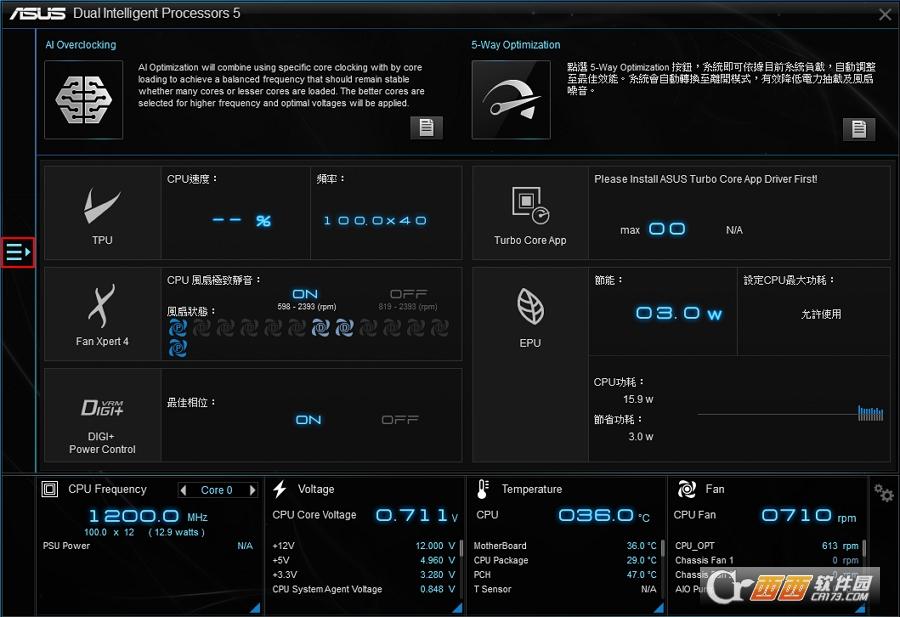Open the EPU leaf icon module
This screenshot has width=900, height=617.
click(x=530, y=314)
